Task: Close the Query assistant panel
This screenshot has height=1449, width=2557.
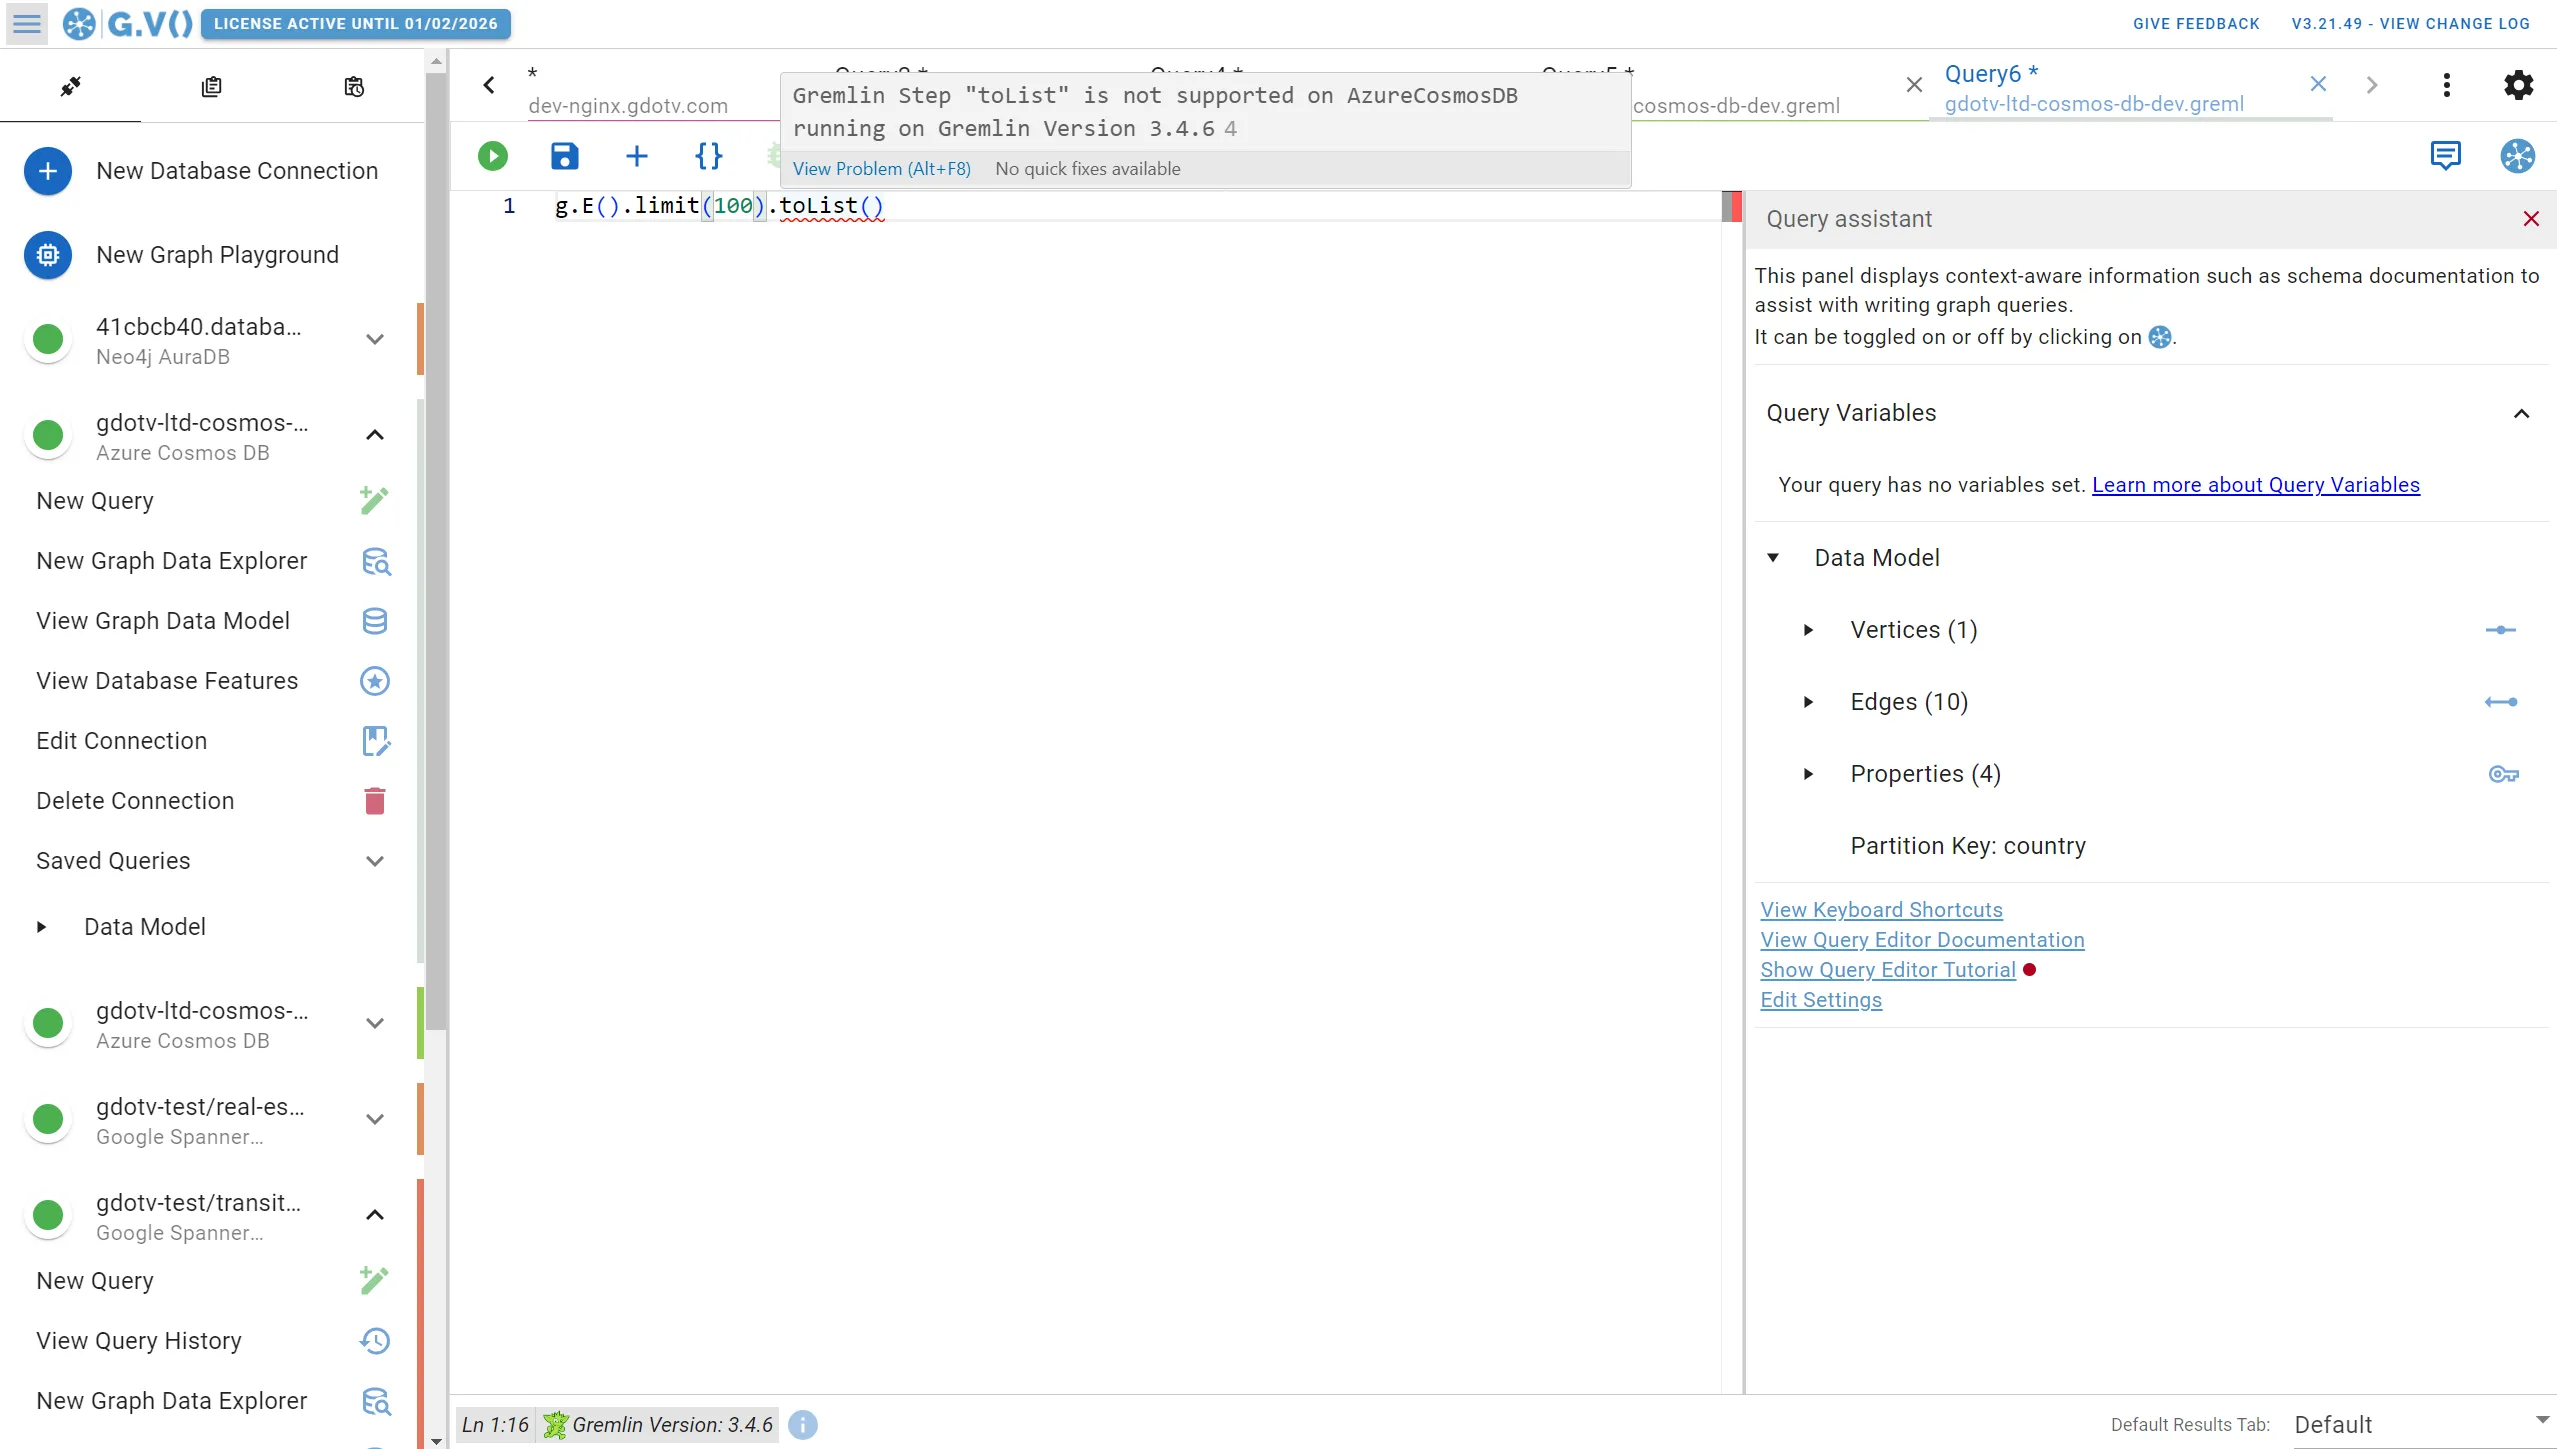Action: 2531,219
